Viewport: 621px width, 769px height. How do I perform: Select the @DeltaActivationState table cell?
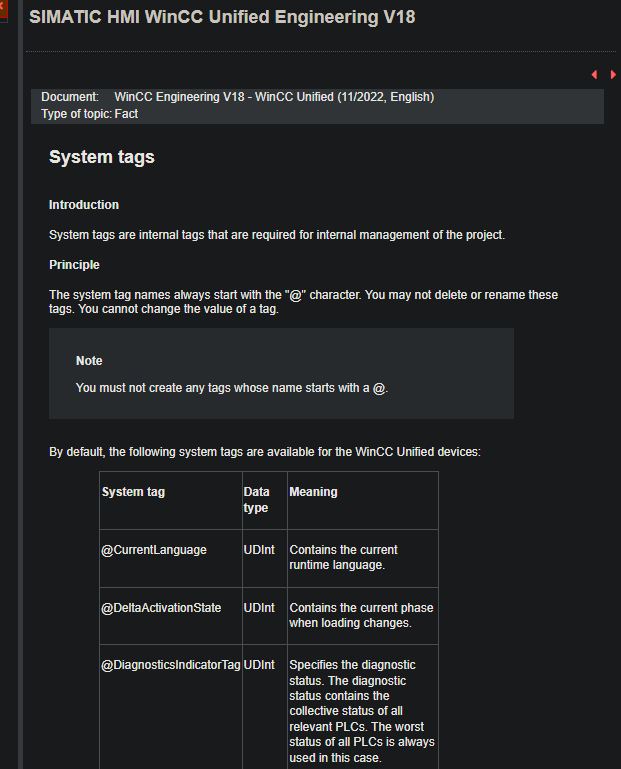161,608
